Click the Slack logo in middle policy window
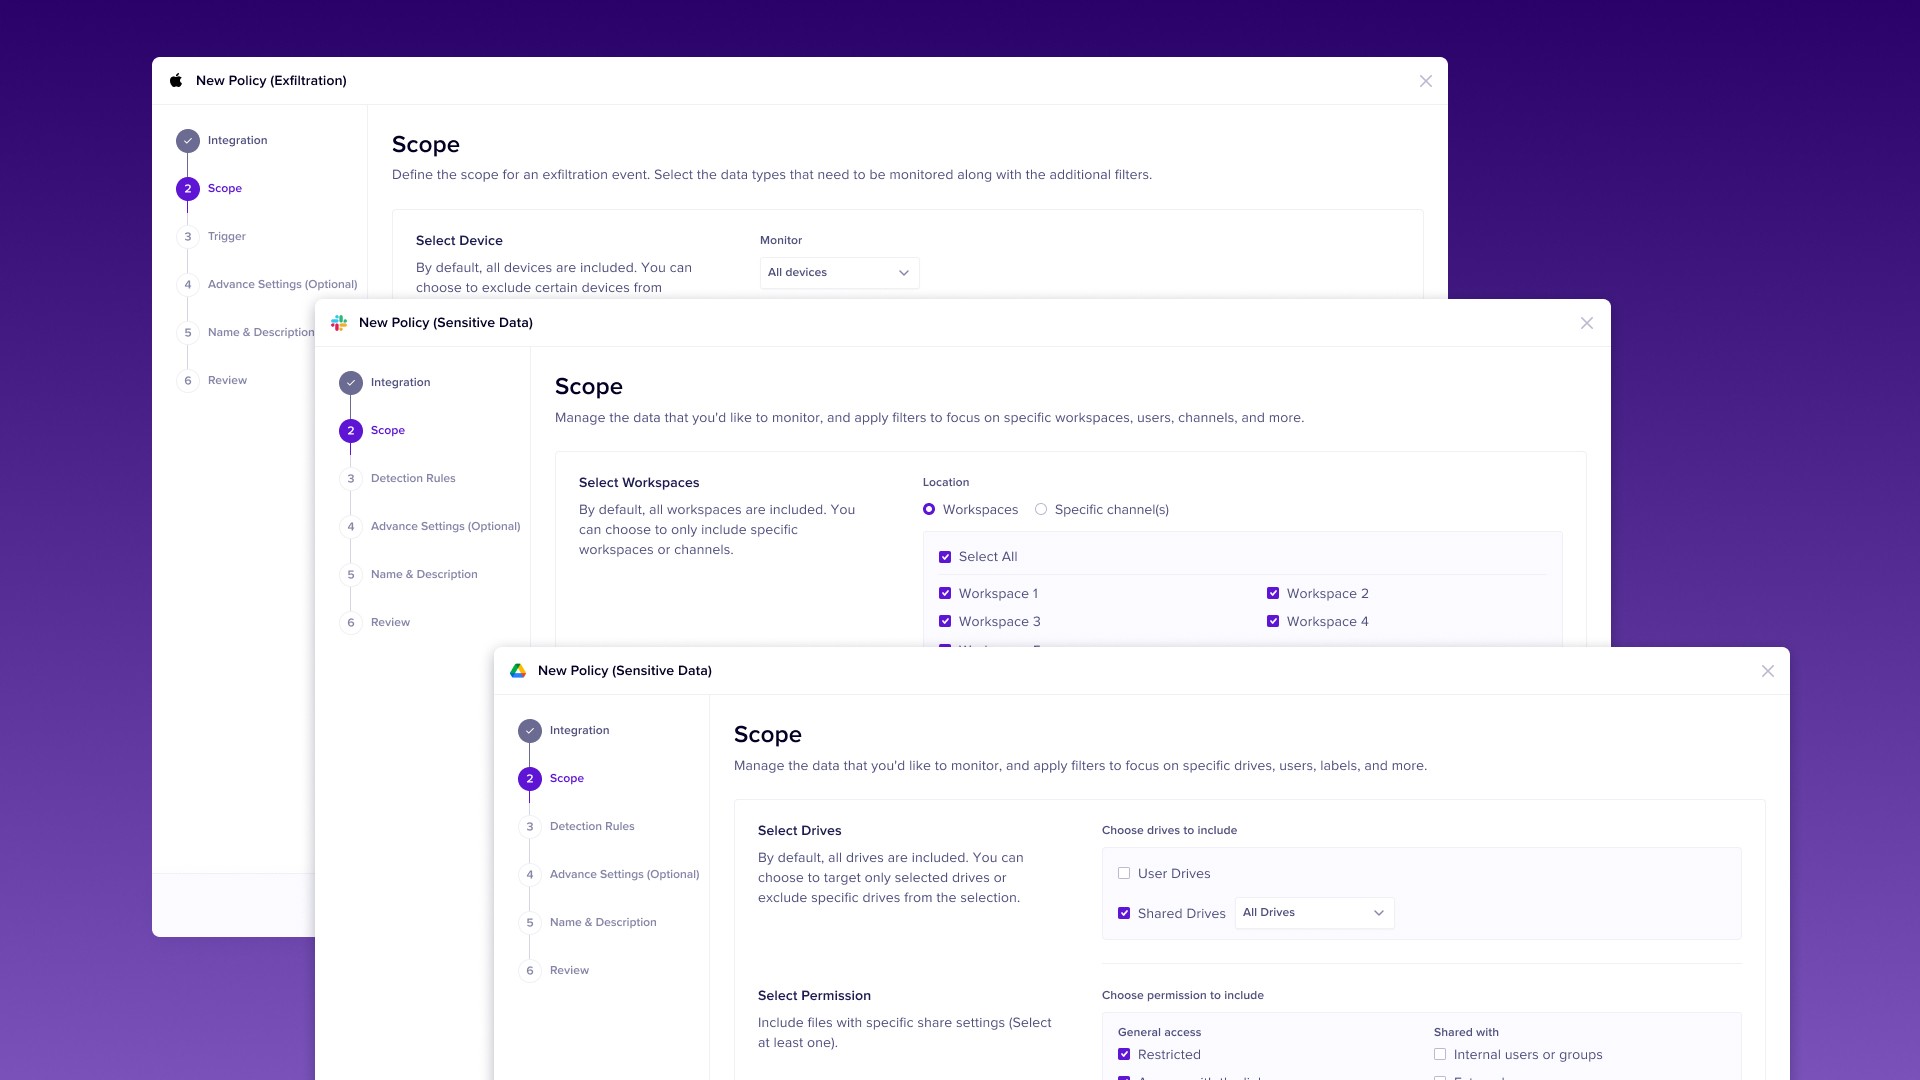 (339, 323)
